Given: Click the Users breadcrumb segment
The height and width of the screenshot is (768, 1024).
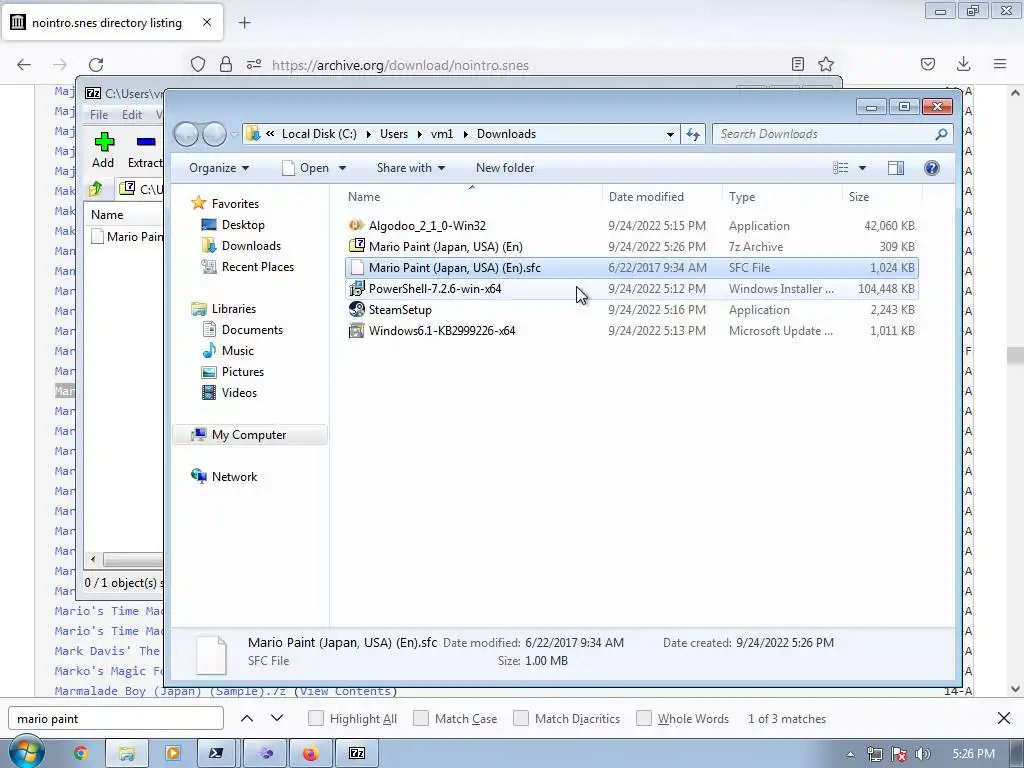Looking at the screenshot, I should 394,134.
